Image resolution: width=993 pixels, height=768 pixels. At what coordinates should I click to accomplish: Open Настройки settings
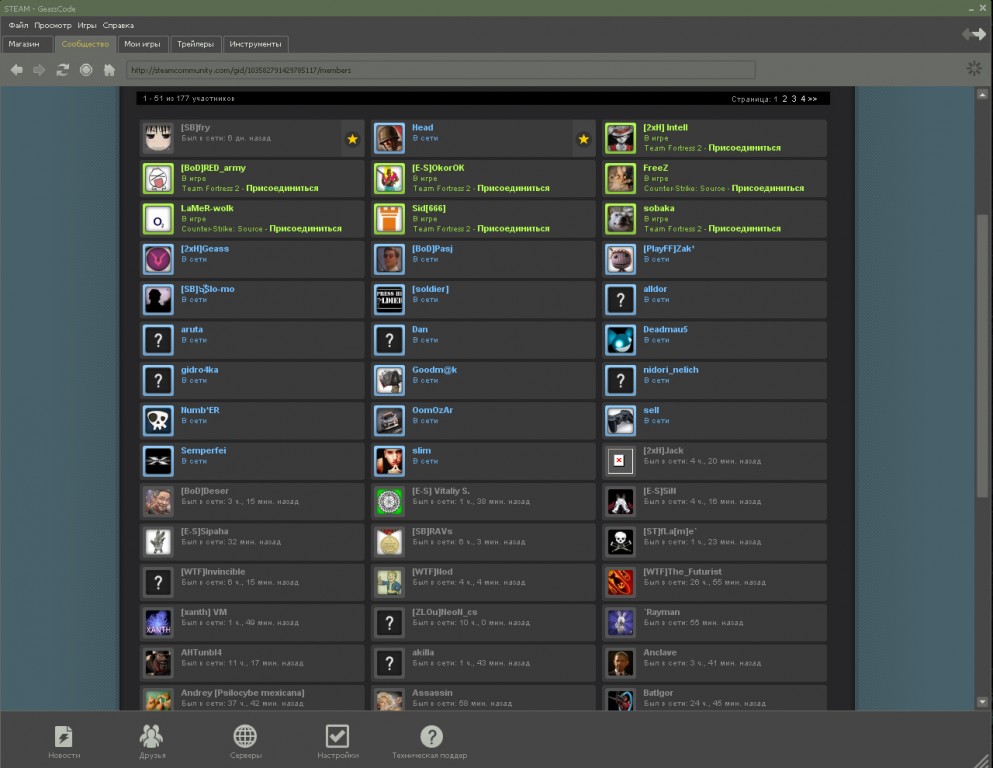[338, 742]
